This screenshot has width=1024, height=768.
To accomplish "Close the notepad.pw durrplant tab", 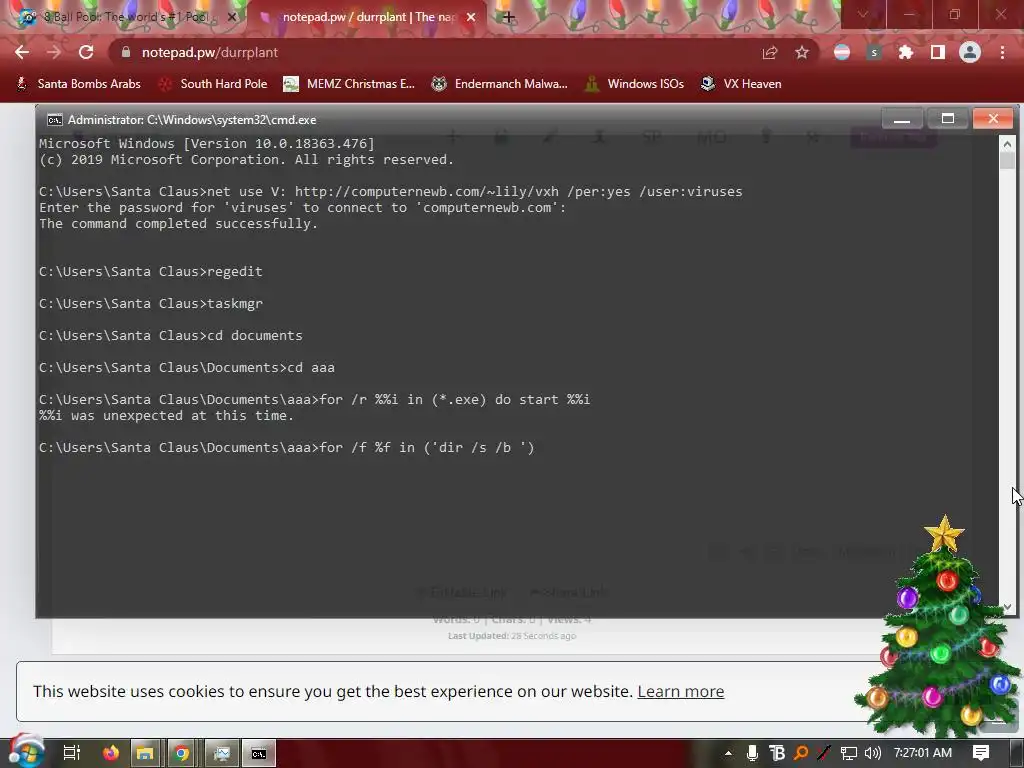I will click(471, 17).
